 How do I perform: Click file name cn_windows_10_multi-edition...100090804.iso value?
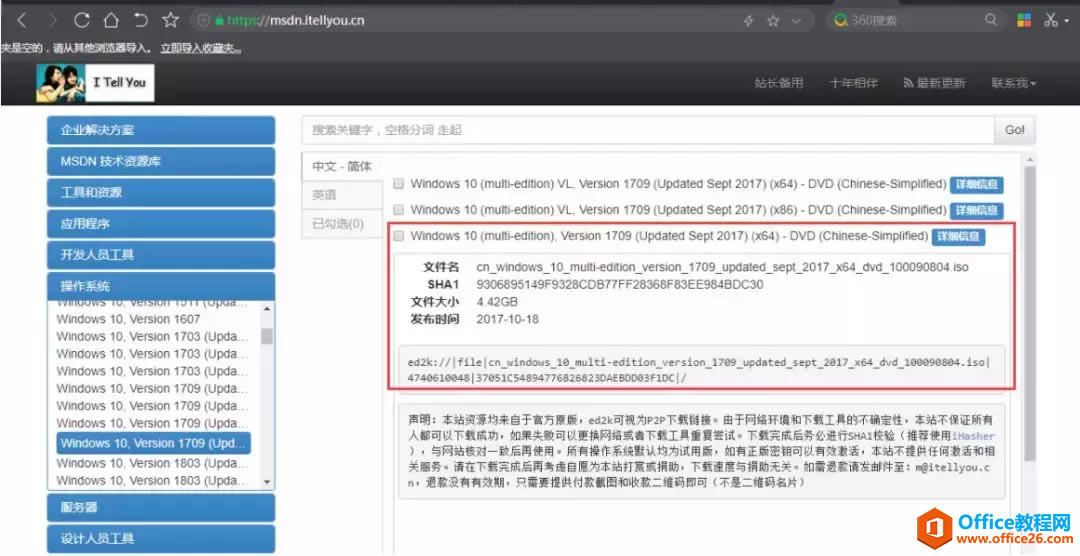coord(723,267)
